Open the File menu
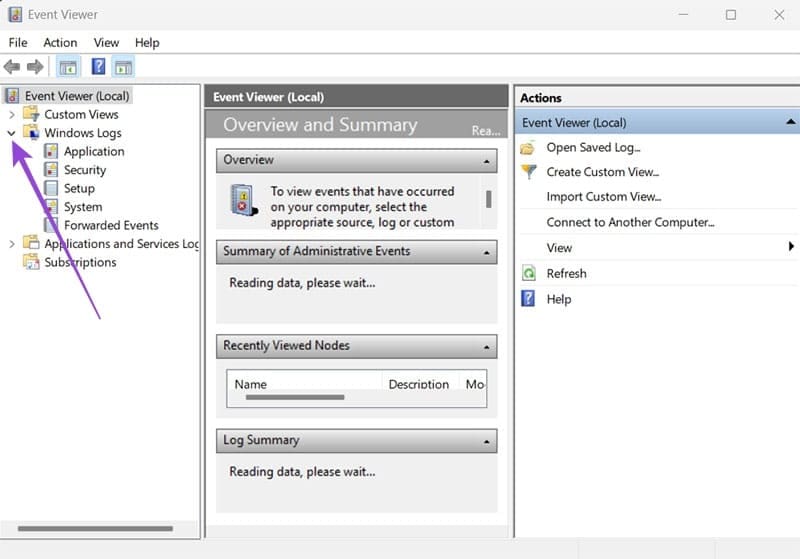 pyautogui.click(x=18, y=43)
